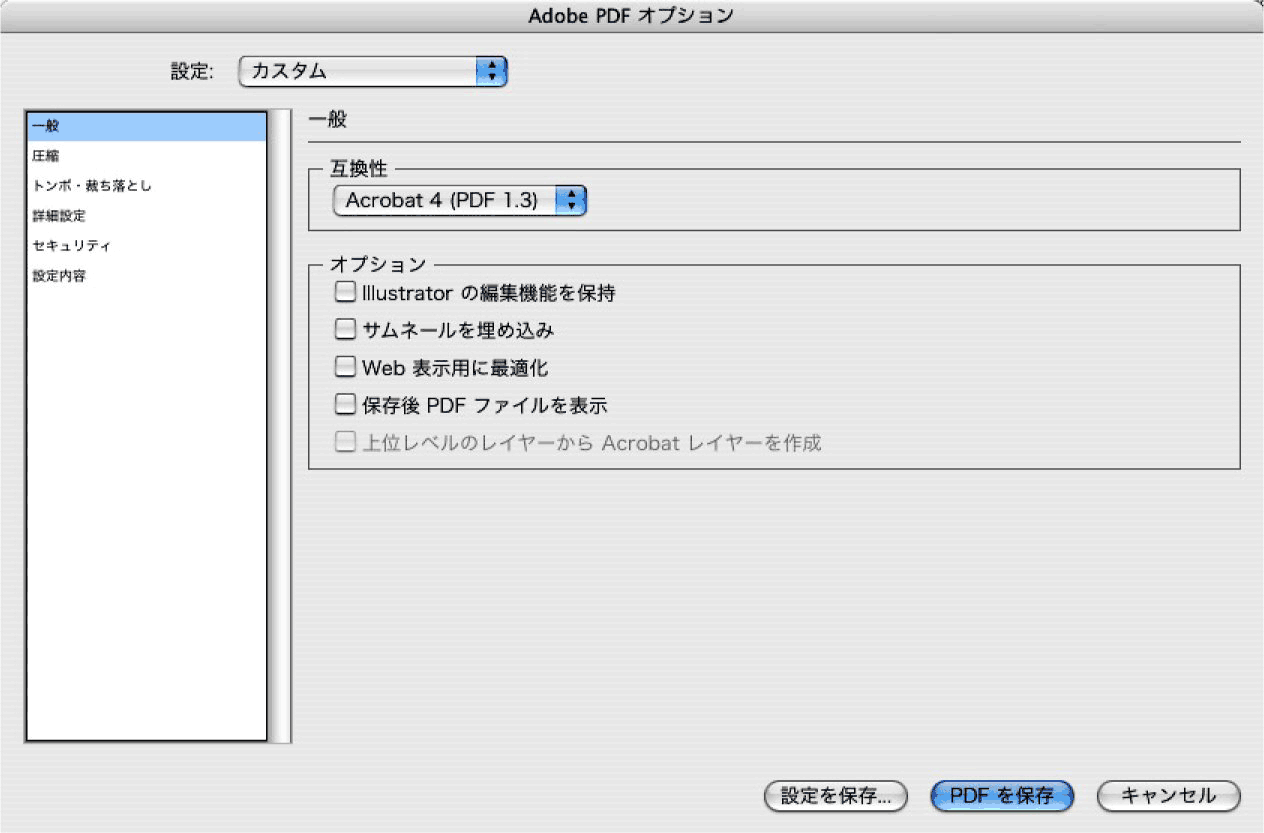Check サムネールを埋め込み option
The width and height of the screenshot is (1264, 833).
(x=345, y=328)
